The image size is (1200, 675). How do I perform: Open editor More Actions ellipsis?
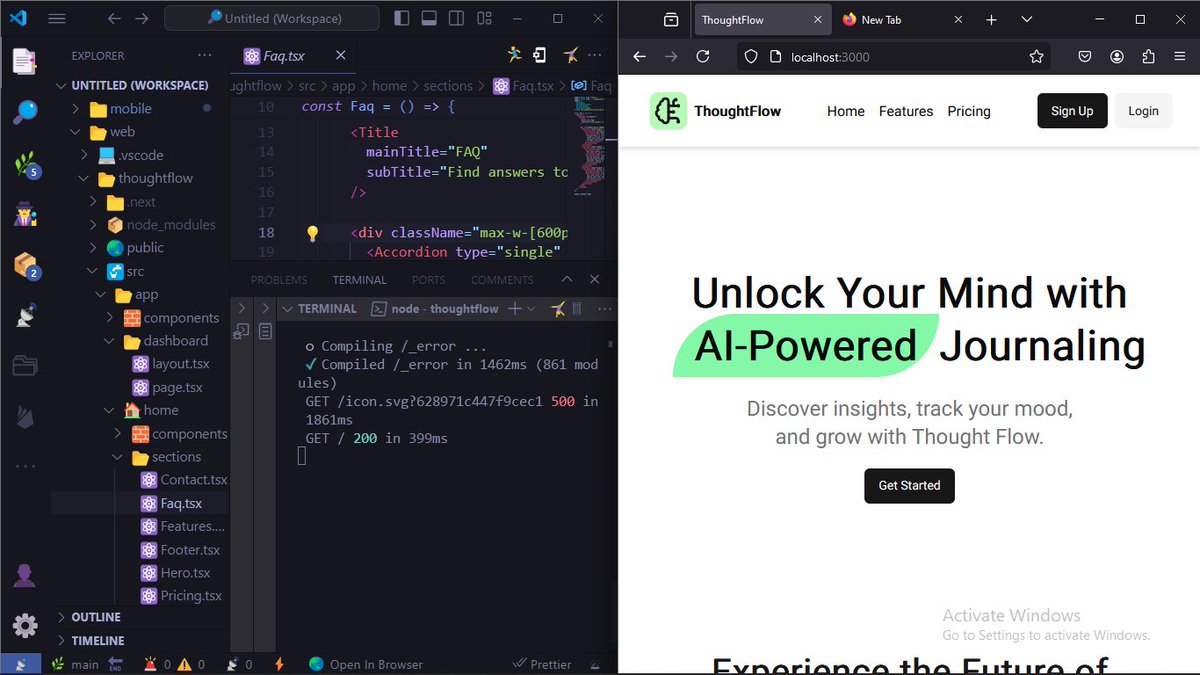tap(597, 56)
